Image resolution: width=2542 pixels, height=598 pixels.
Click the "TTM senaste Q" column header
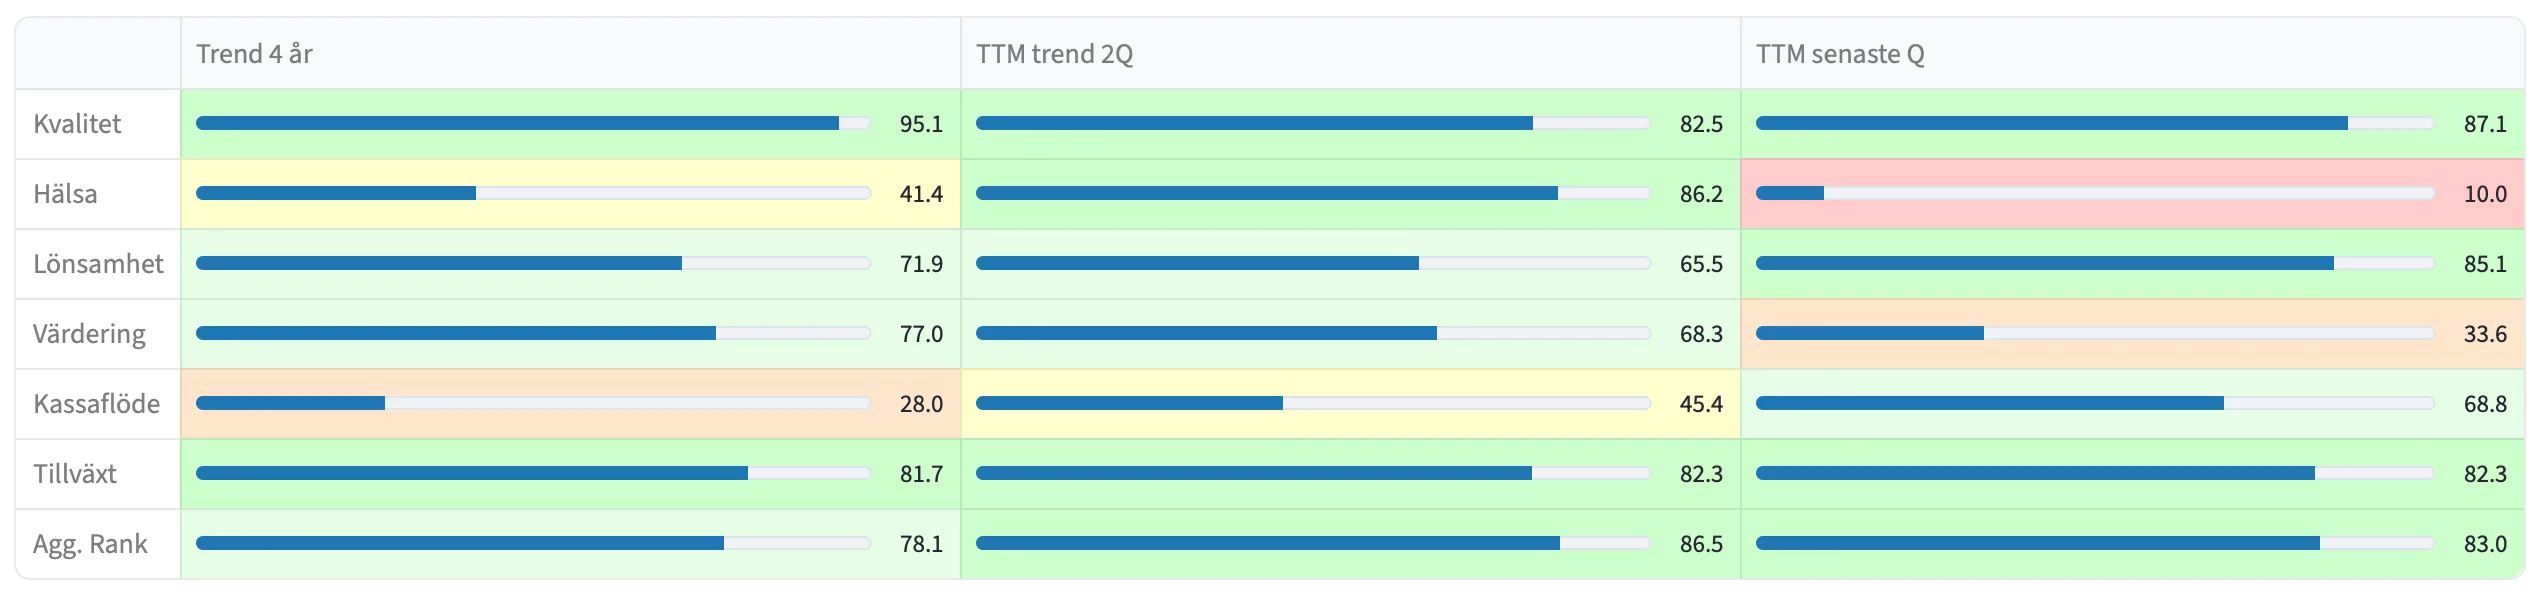point(1840,54)
